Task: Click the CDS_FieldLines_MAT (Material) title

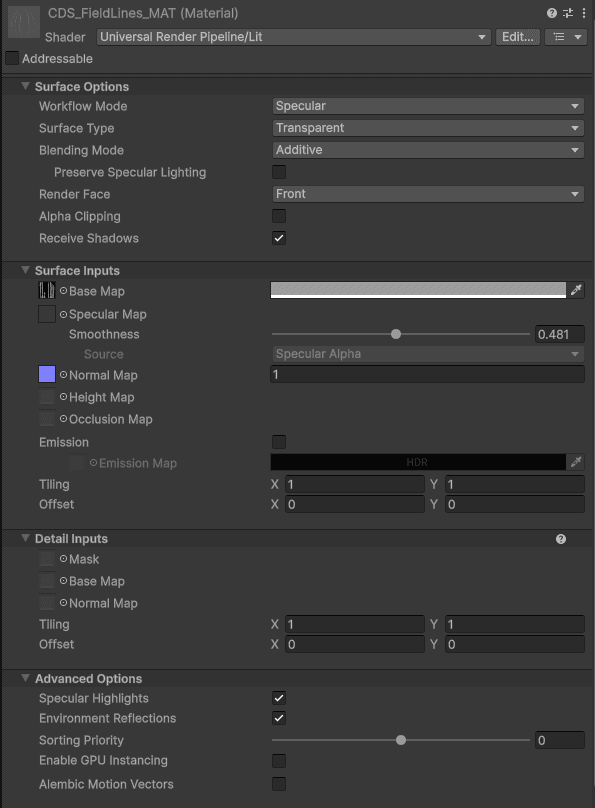Action: 143,13
